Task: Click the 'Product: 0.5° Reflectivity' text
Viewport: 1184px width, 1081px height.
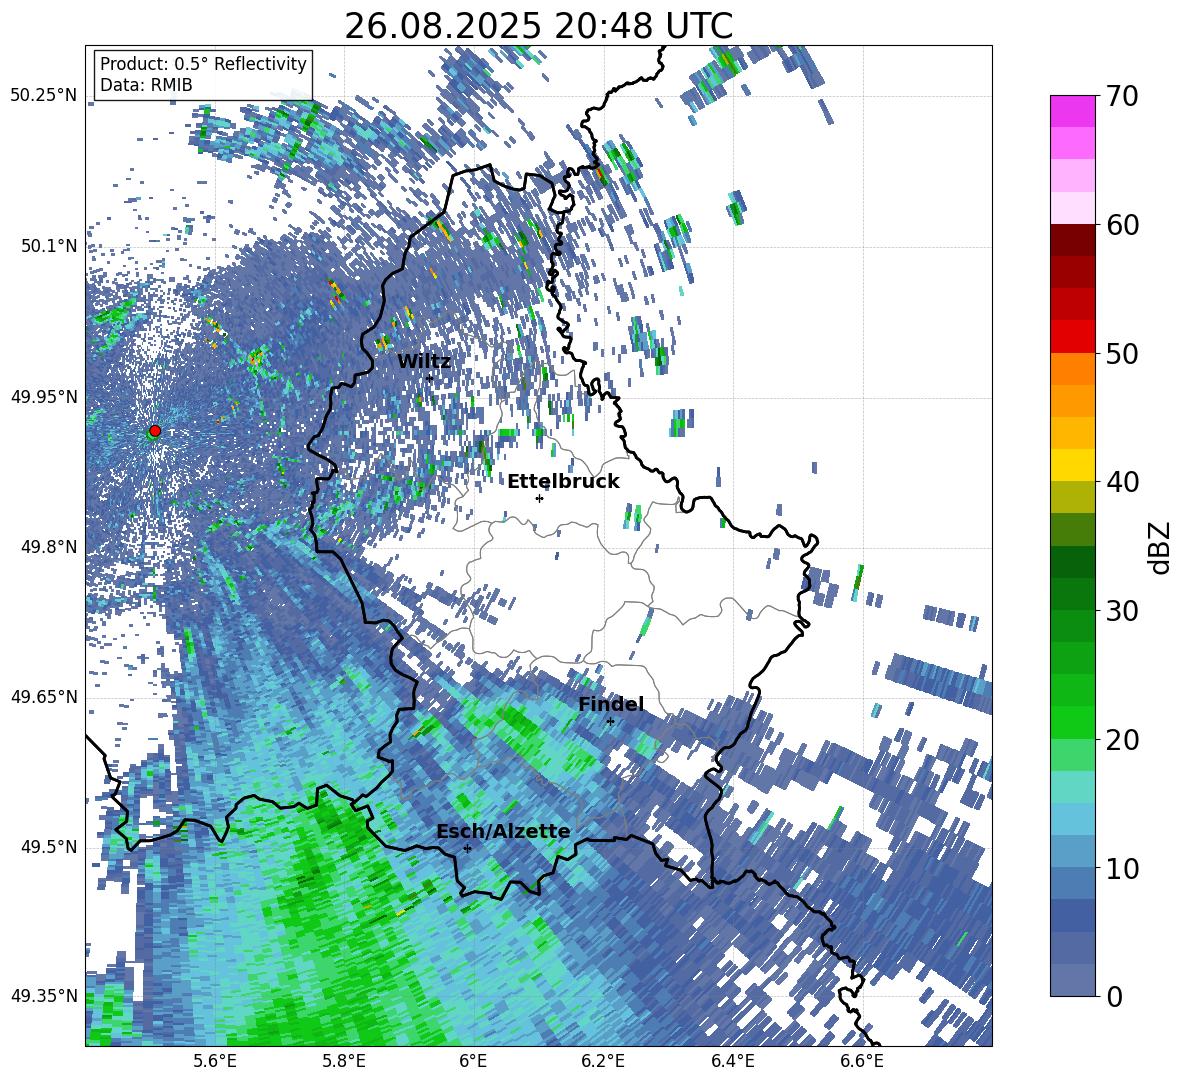Action: (203, 64)
